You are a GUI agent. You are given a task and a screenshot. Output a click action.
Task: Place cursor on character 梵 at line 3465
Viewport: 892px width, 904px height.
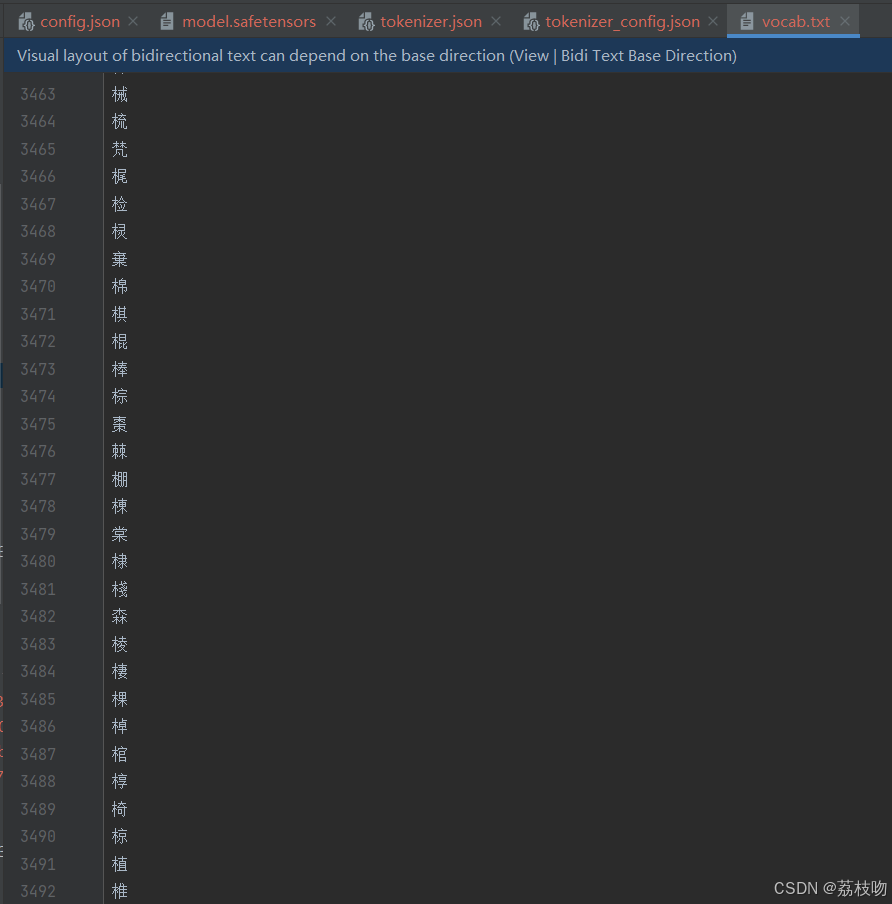[119, 149]
